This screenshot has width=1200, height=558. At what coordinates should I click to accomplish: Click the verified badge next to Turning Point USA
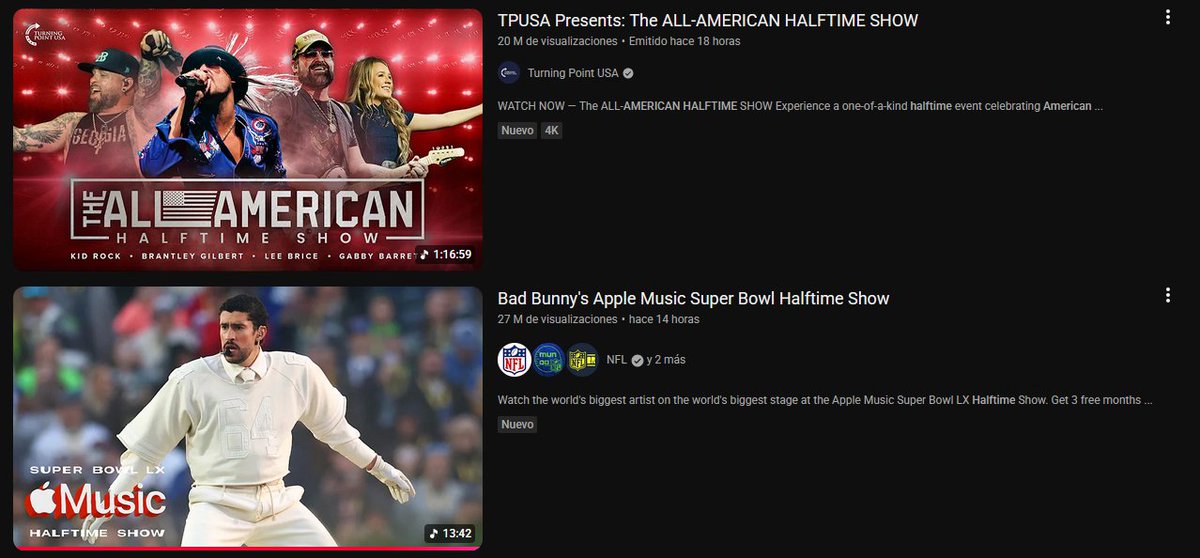click(628, 73)
